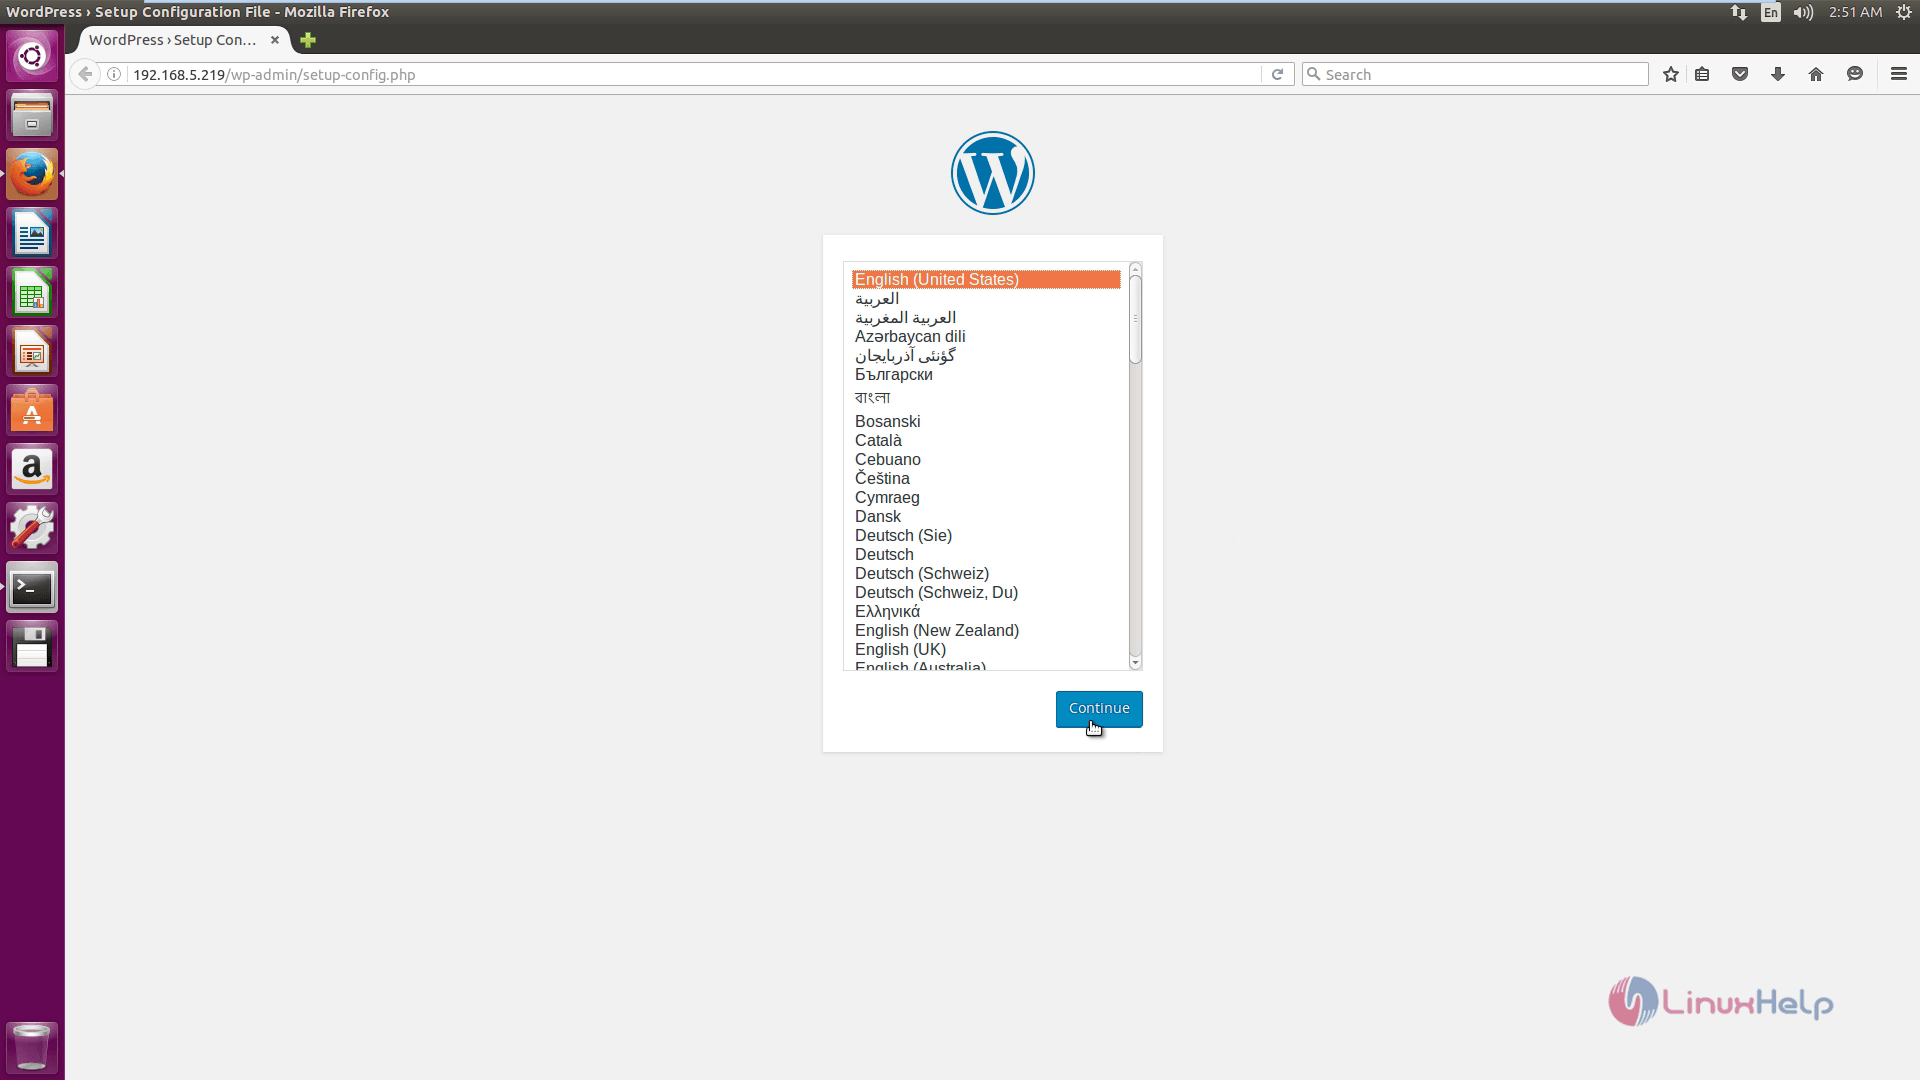The height and width of the screenshot is (1080, 1920).
Task: Open Files manager from launcher
Action: [32, 115]
